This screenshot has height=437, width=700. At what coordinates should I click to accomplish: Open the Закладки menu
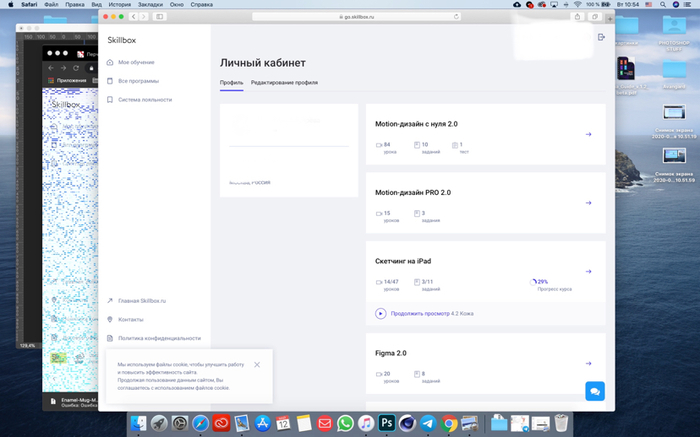click(150, 4)
